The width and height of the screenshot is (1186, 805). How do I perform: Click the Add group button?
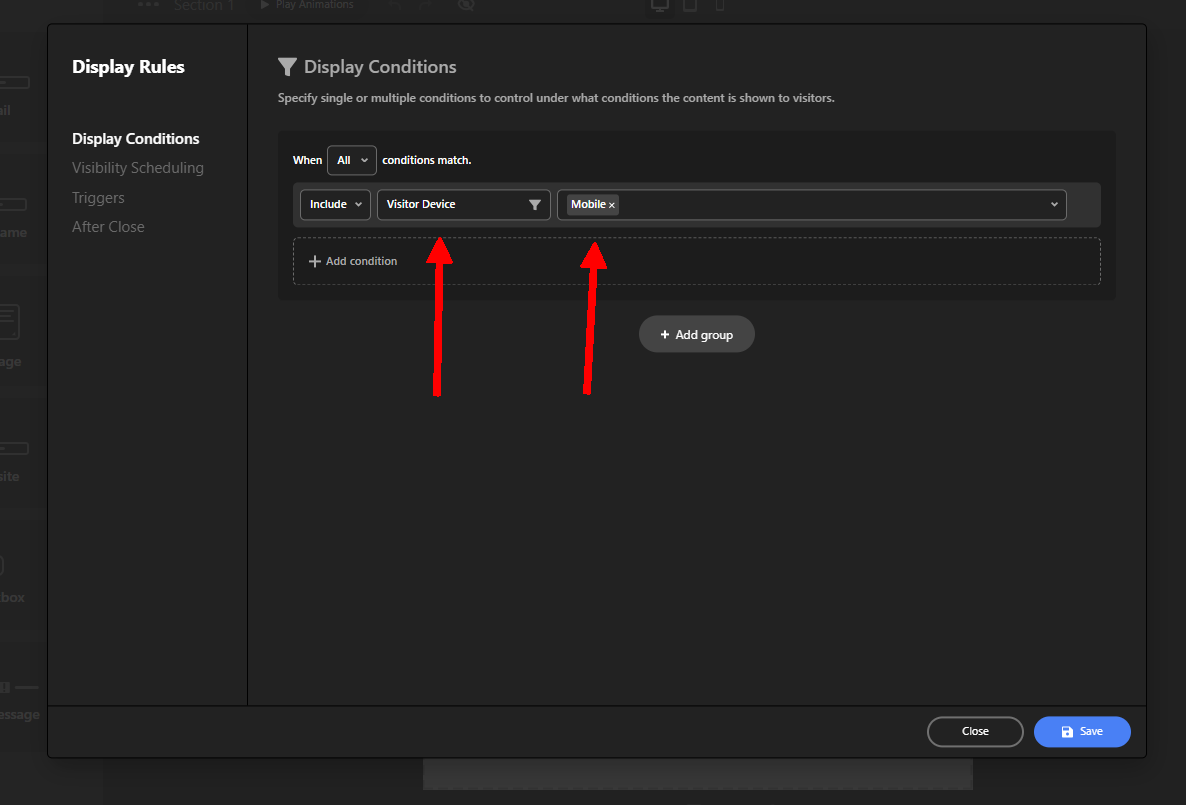tap(697, 334)
